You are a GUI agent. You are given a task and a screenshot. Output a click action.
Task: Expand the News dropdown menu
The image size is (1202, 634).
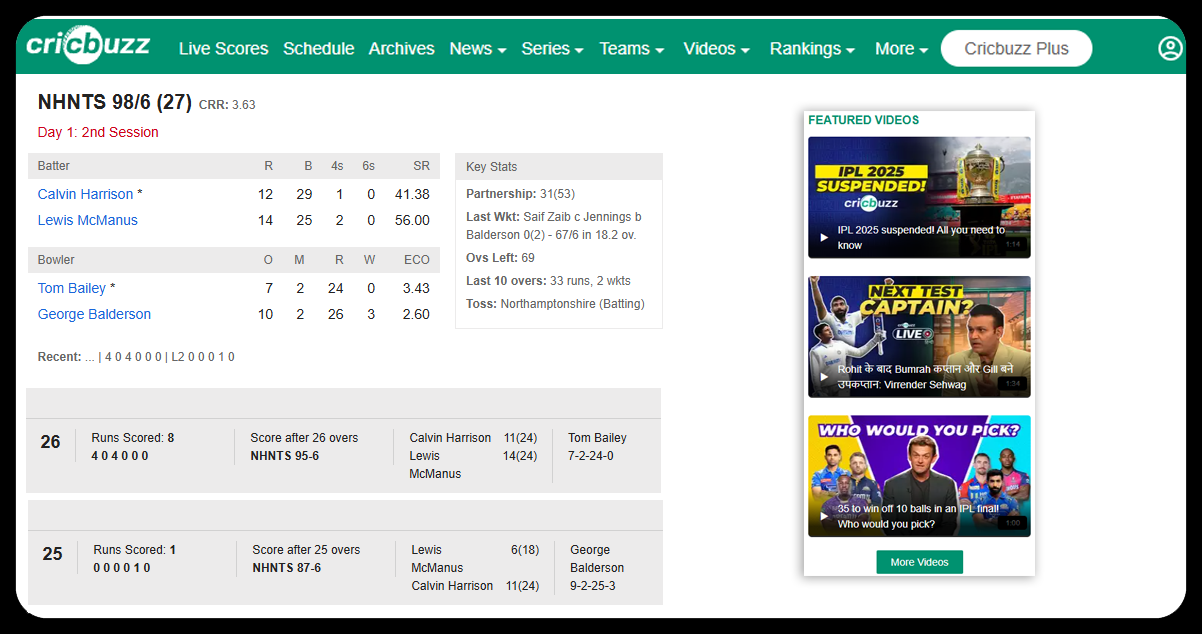[x=477, y=49]
